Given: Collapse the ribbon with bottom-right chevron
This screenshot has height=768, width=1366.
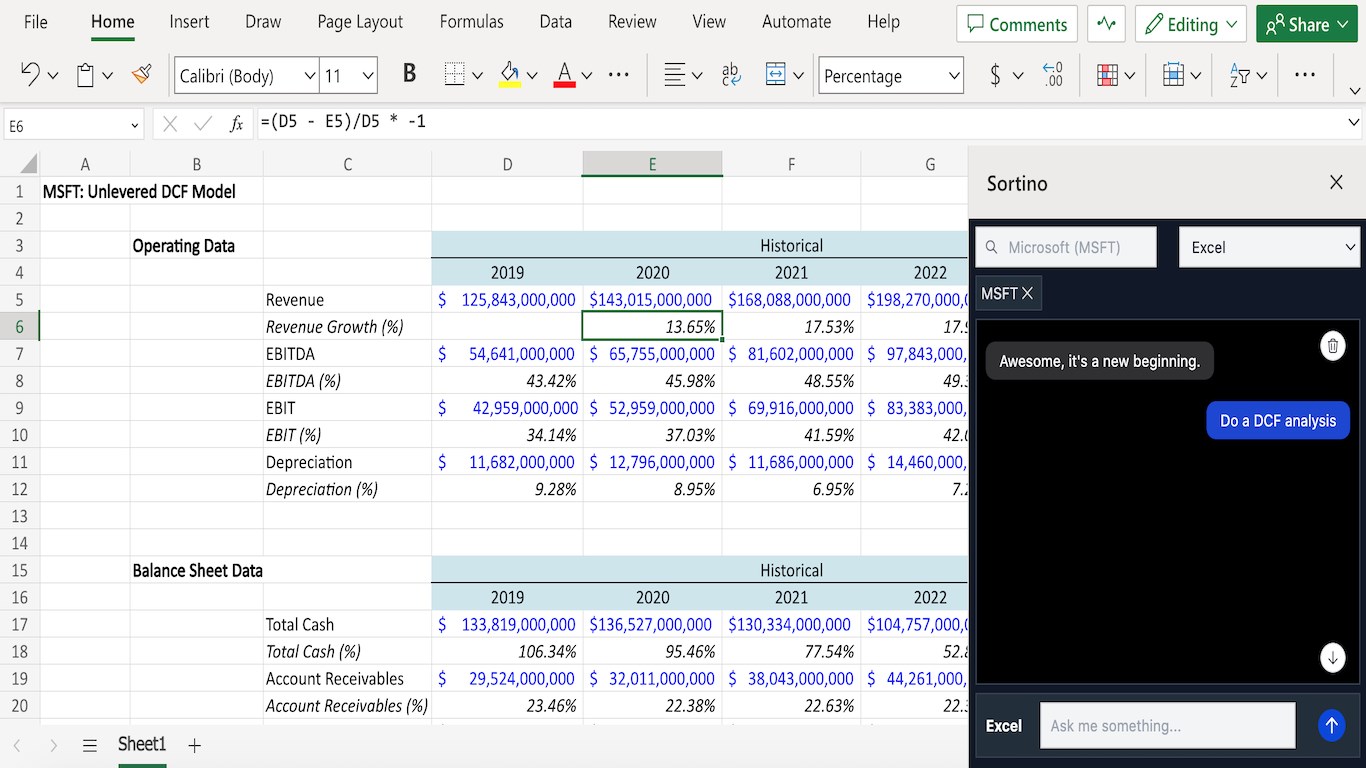Looking at the screenshot, I should [1355, 91].
